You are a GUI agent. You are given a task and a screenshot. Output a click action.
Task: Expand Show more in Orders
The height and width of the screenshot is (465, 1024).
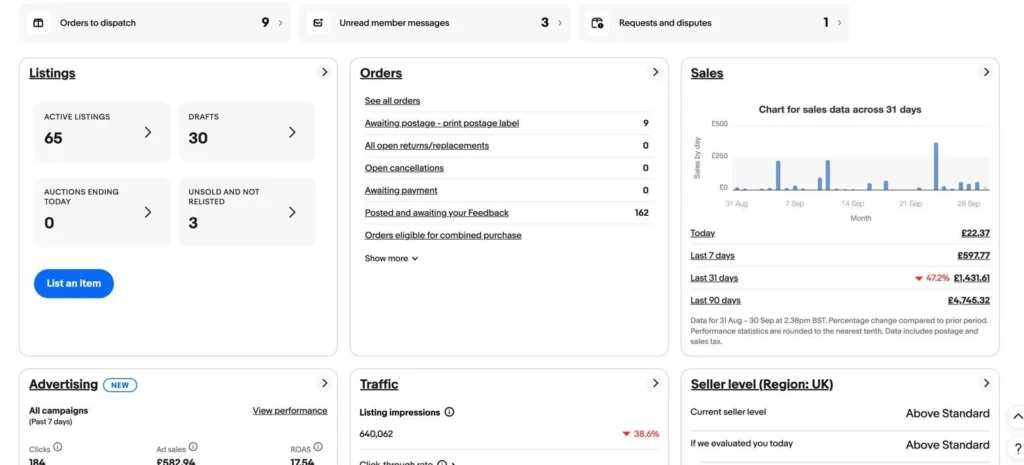[391, 258]
